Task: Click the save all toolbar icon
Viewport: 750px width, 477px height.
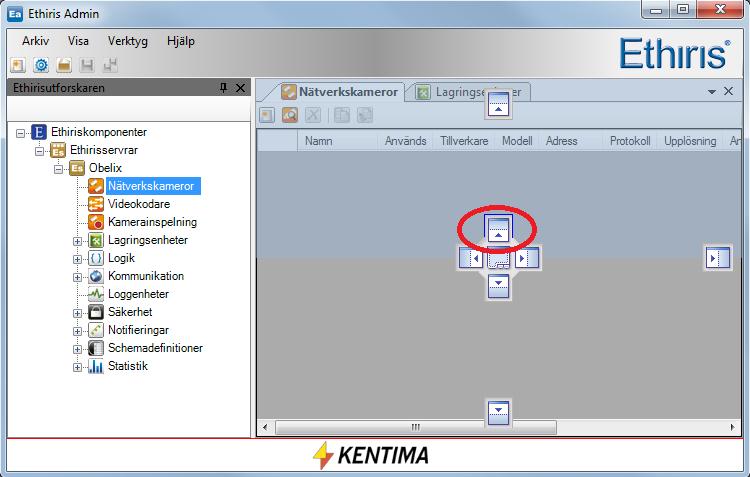Action: (x=110, y=65)
